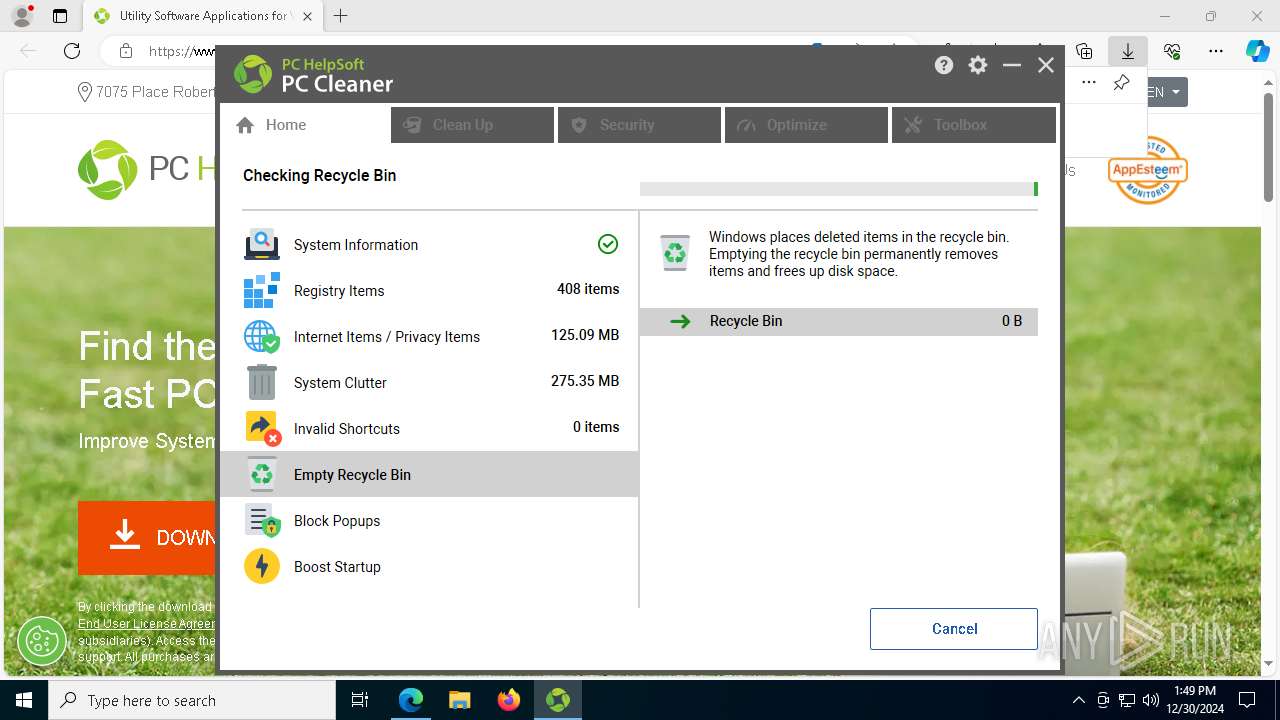This screenshot has width=1280, height=720.
Task: Open the Windows Start menu
Action: pos(24,700)
